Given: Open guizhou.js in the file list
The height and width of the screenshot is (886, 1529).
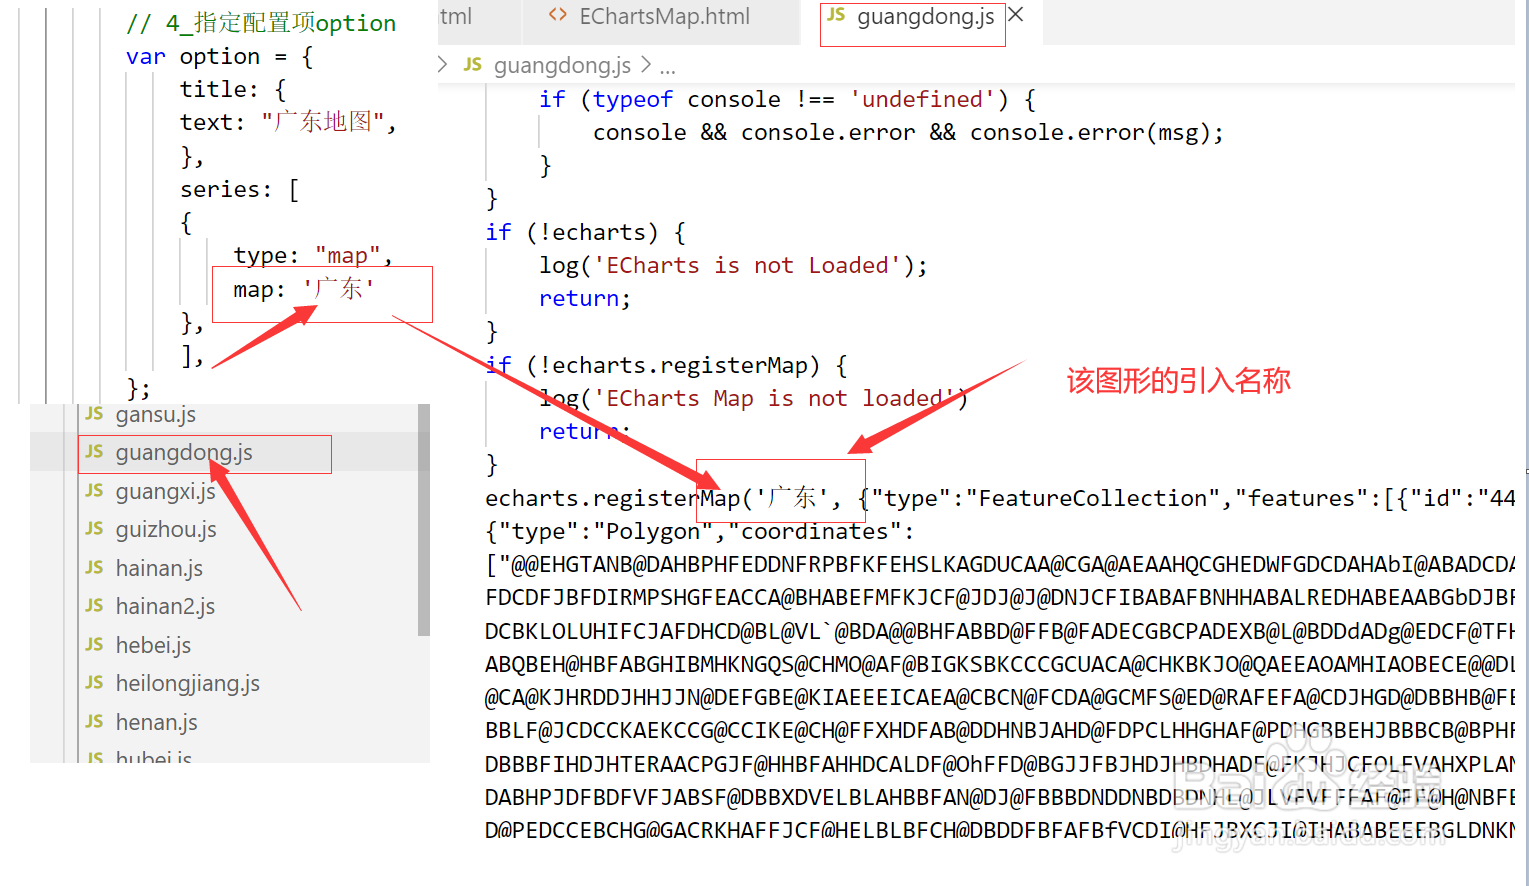Looking at the screenshot, I should pyautogui.click(x=166, y=530).
